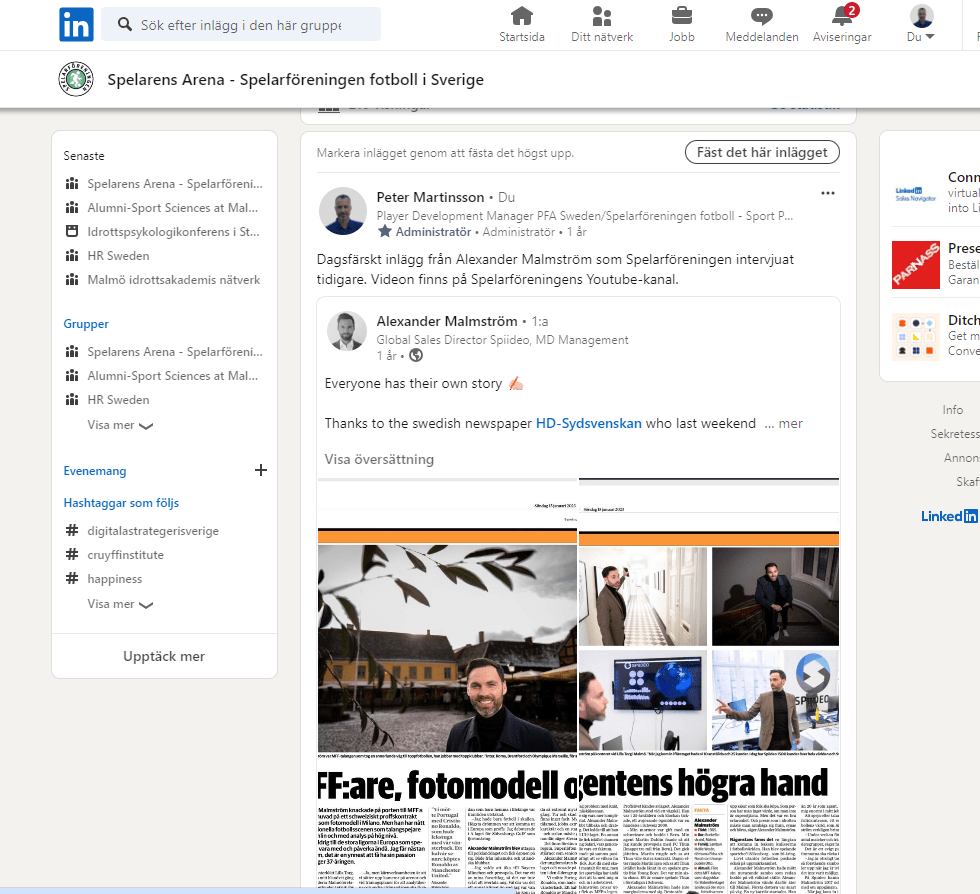The width and height of the screenshot is (980, 894).
Task: Open Ditt nätverk network icon
Action: (x=601, y=16)
